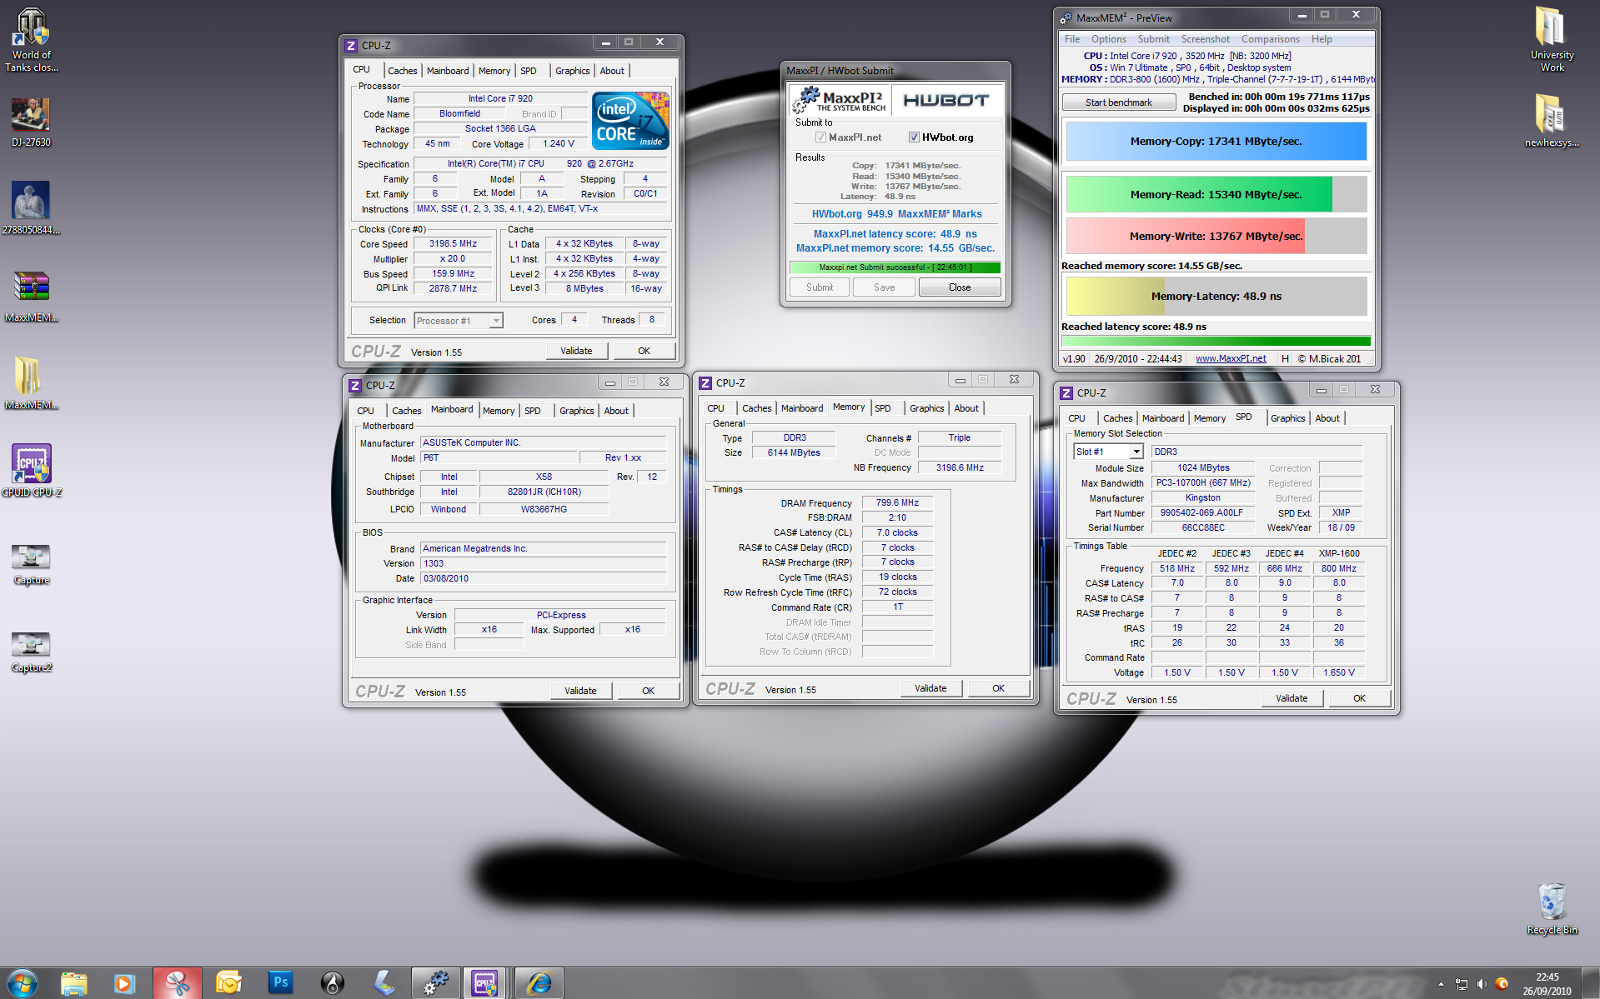1600x999 pixels.
Task: Click Submit button in HWbot Submit dialog
Action: click(819, 288)
